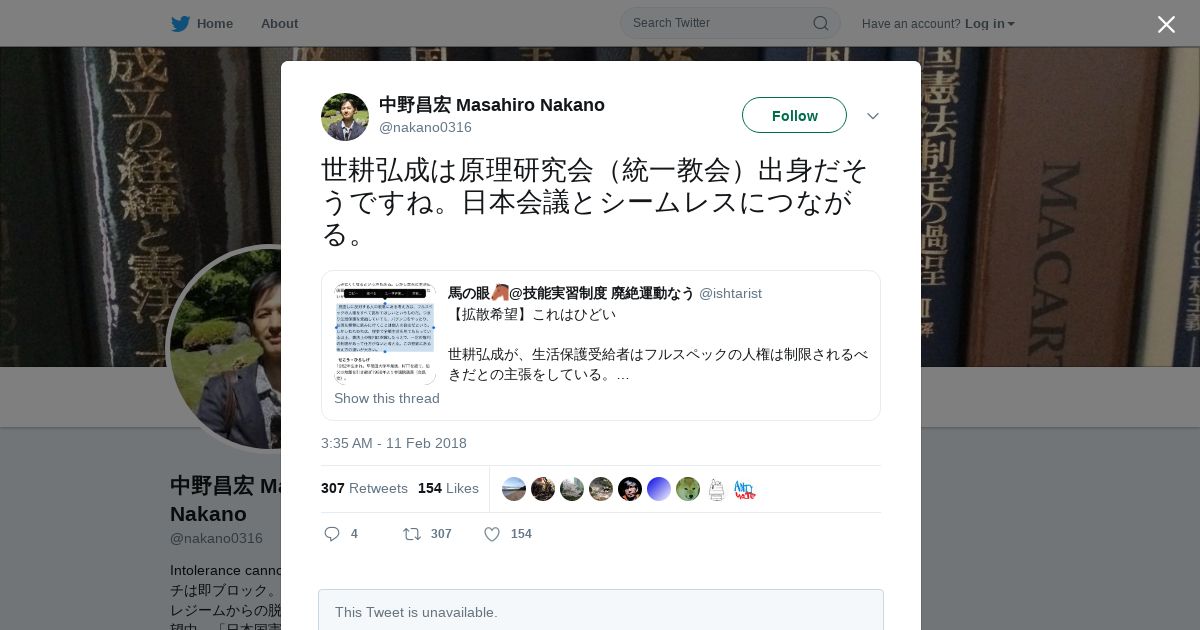Open Masahiro Nakano's avatar in tweet header
Viewport: 1200px width, 630px height.
(345, 117)
